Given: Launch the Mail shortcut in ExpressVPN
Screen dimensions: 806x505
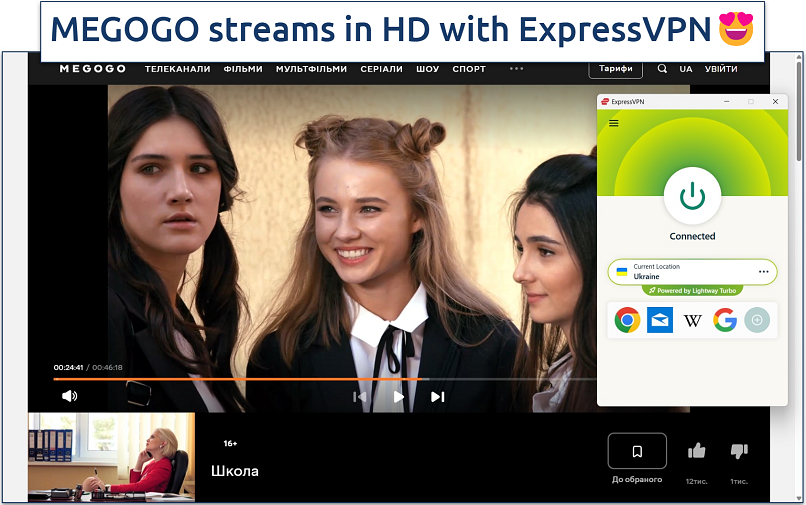Looking at the screenshot, I should [x=660, y=320].
